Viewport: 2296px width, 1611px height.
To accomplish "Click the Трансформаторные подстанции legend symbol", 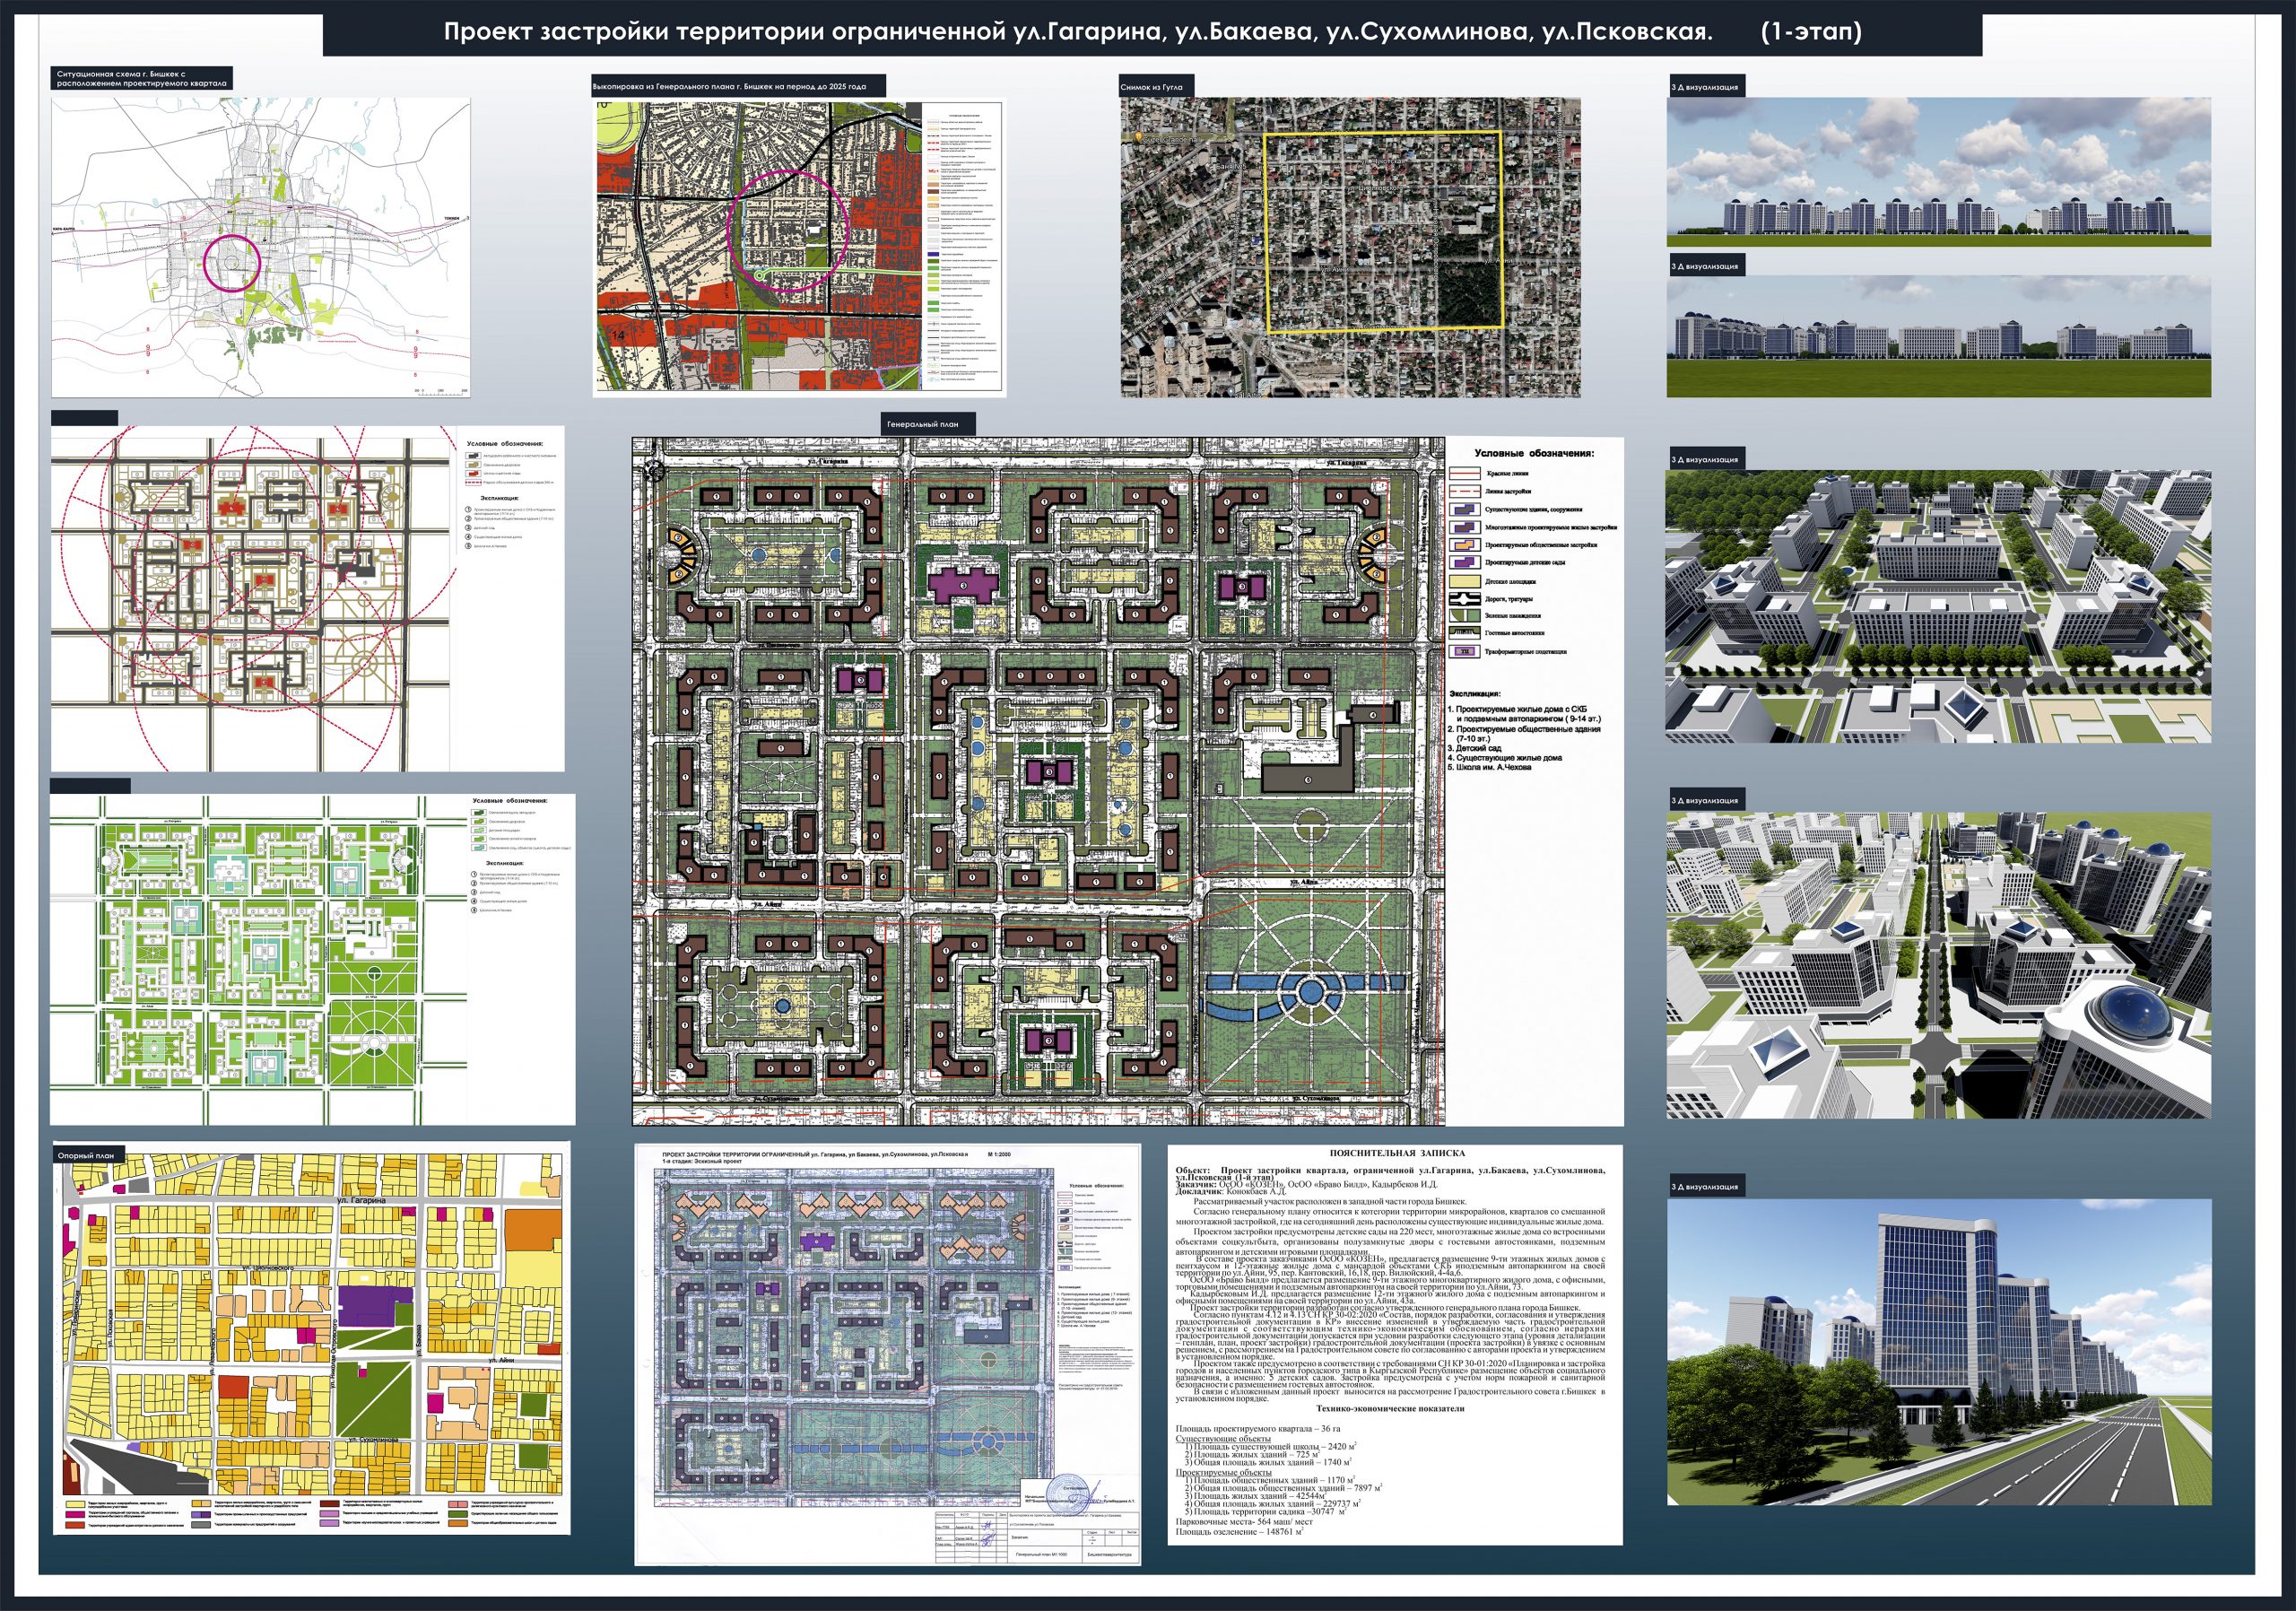I will (x=1464, y=651).
